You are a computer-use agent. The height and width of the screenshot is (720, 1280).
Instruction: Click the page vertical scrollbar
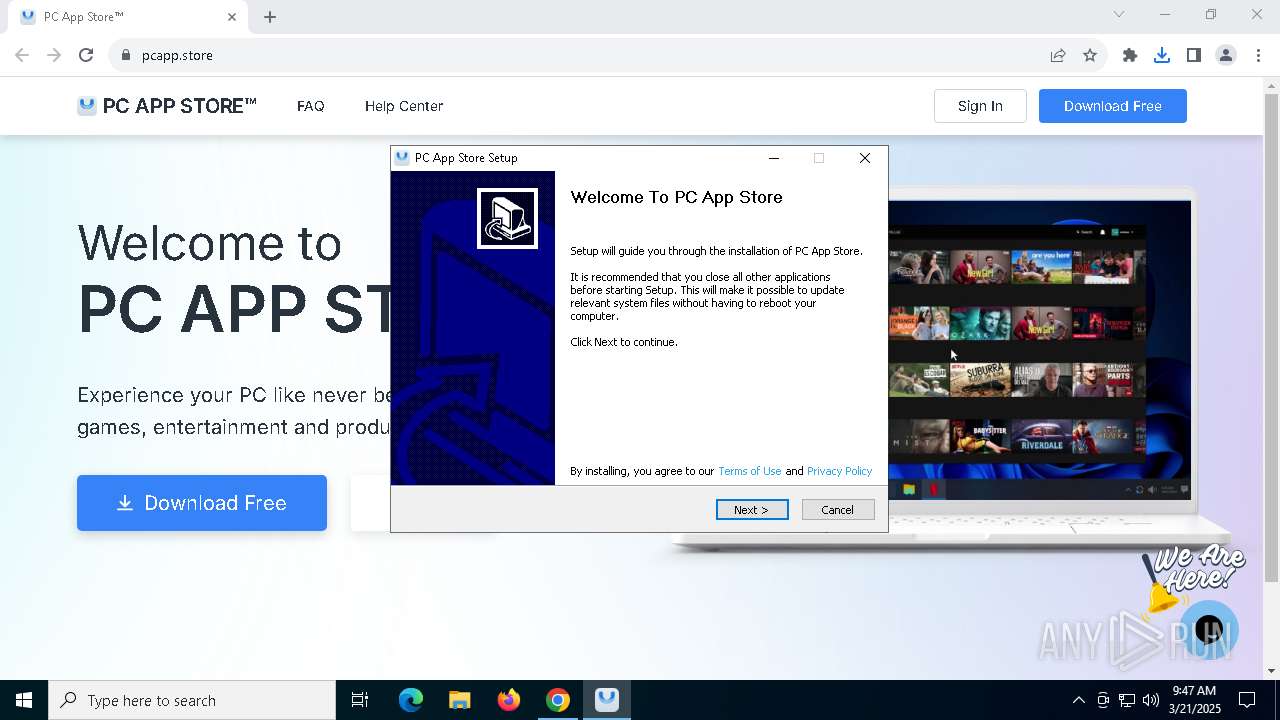pos(1271,338)
